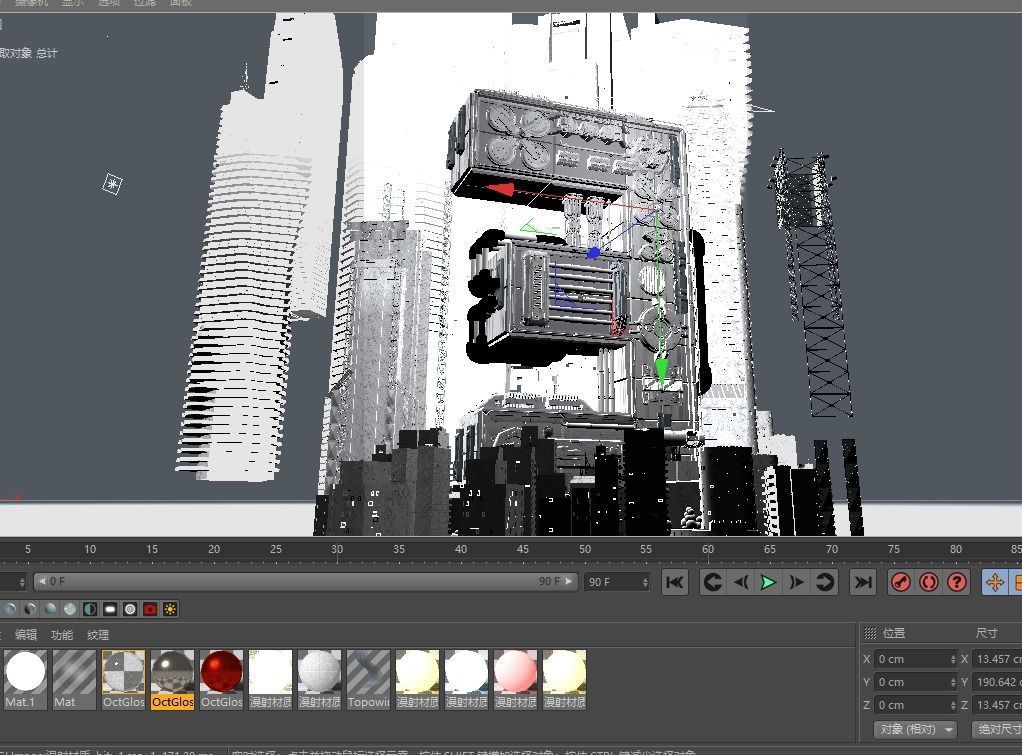The image size is (1022, 755).
Task: Select the checkered OctGlos material
Action: point(124,679)
